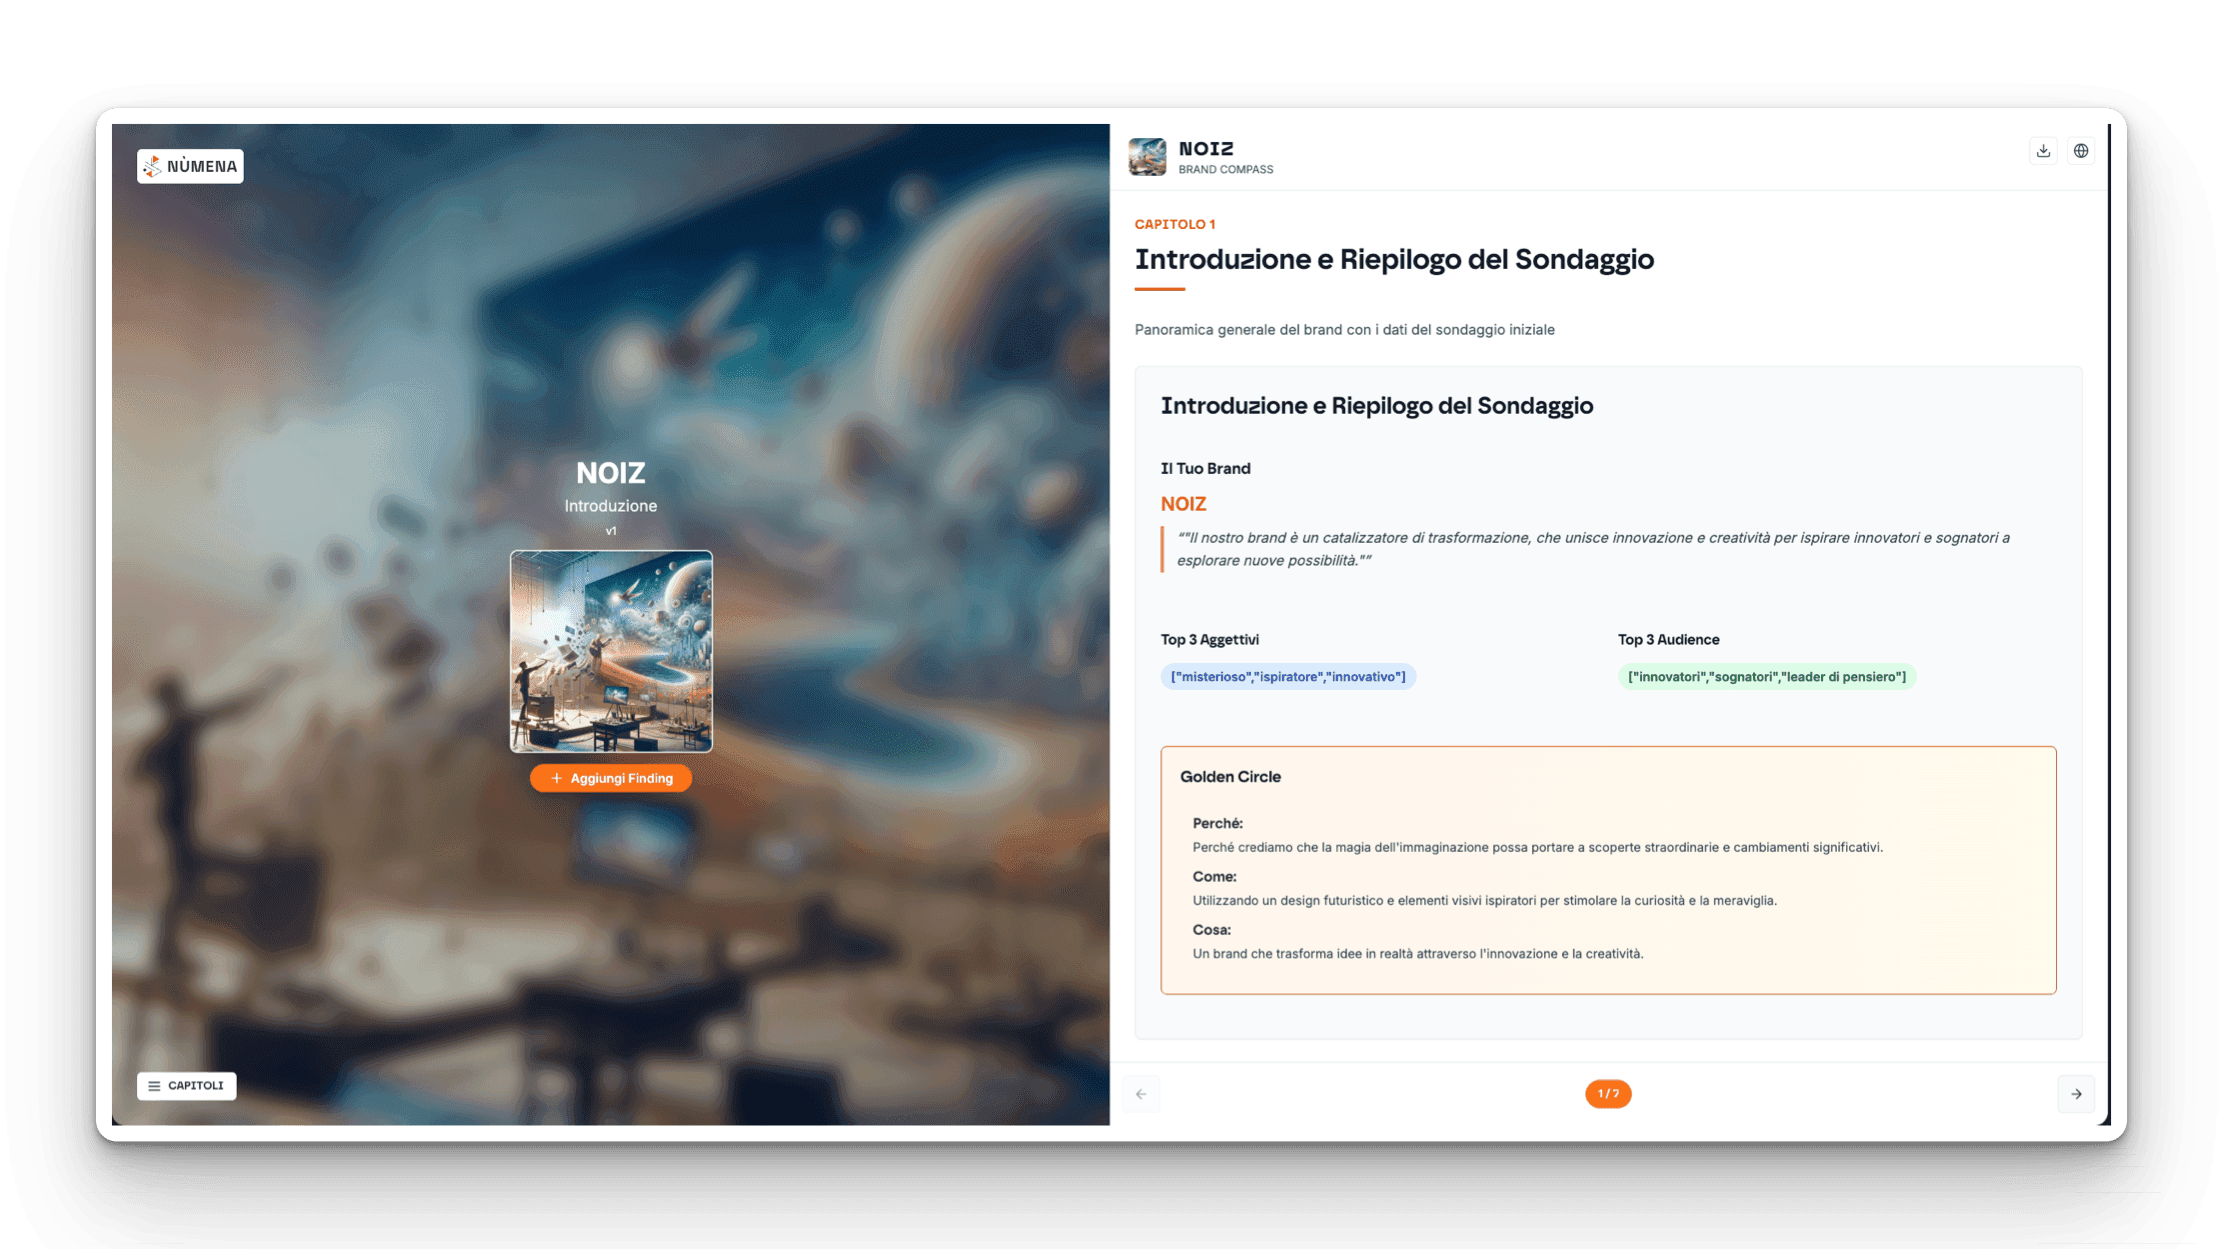Click the Nùmena logo badge
This screenshot has height=1250, width=2224.
click(x=190, y=166)
